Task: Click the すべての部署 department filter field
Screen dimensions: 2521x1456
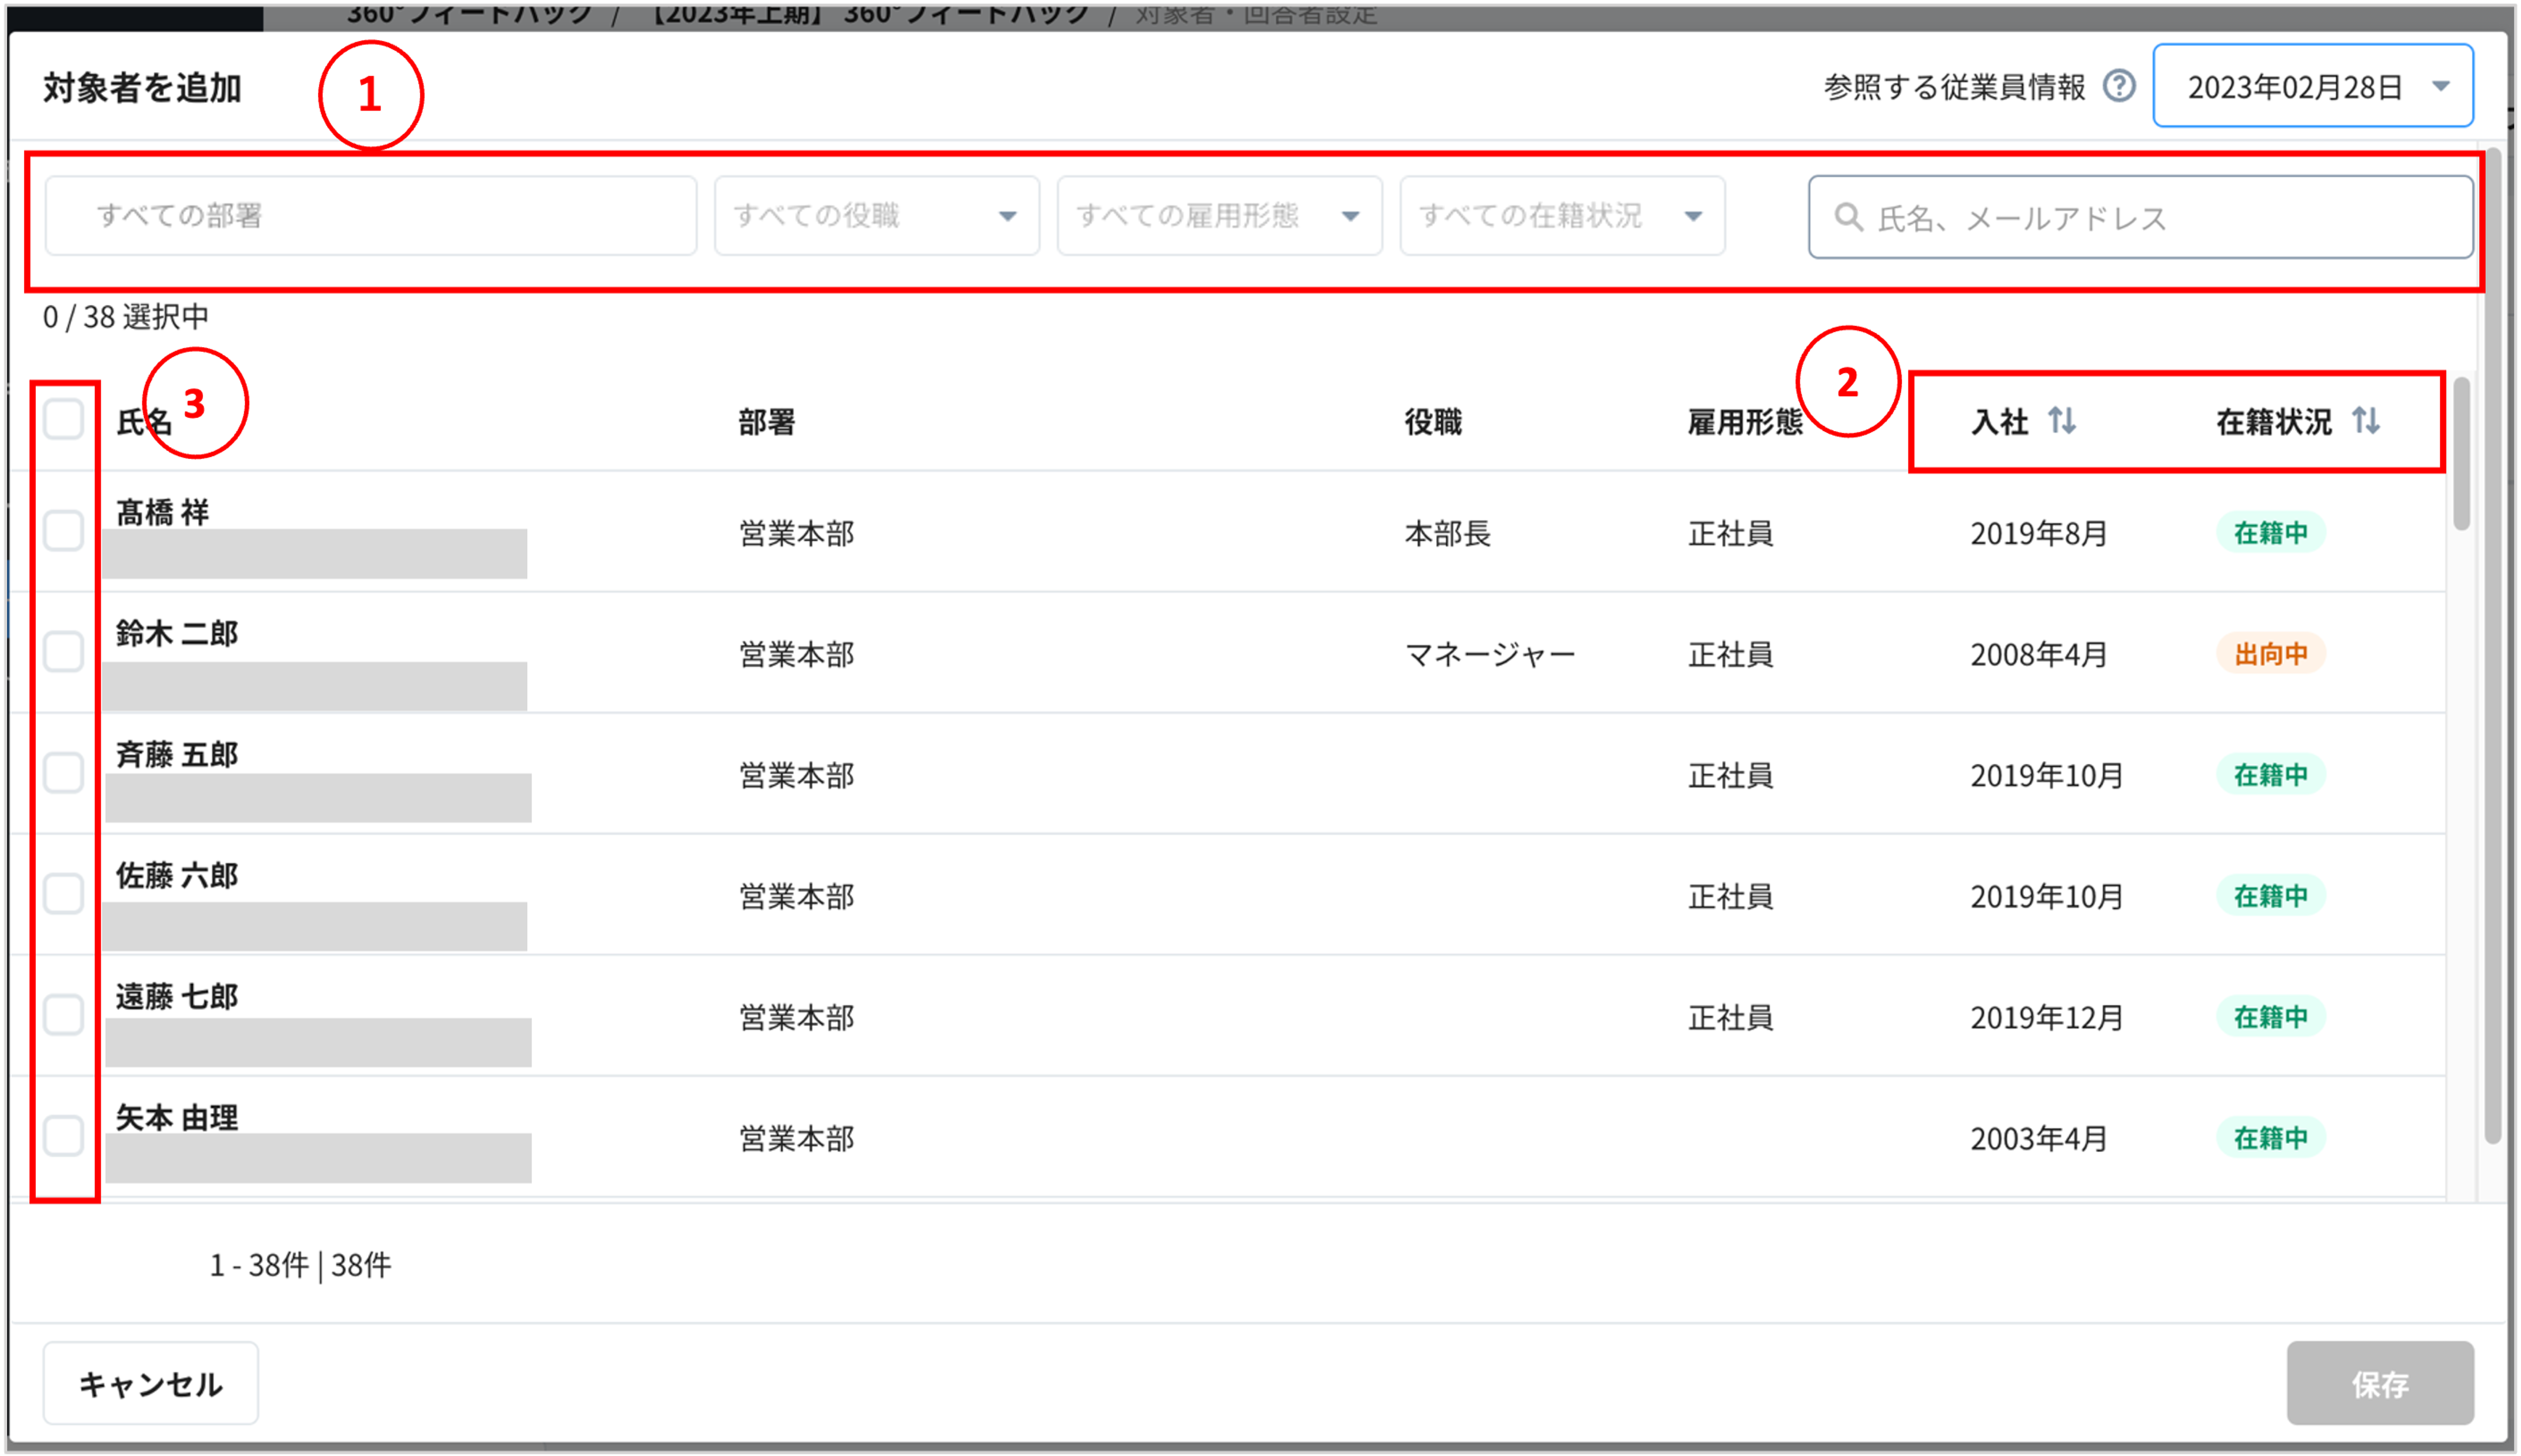Action: [370, 216]
